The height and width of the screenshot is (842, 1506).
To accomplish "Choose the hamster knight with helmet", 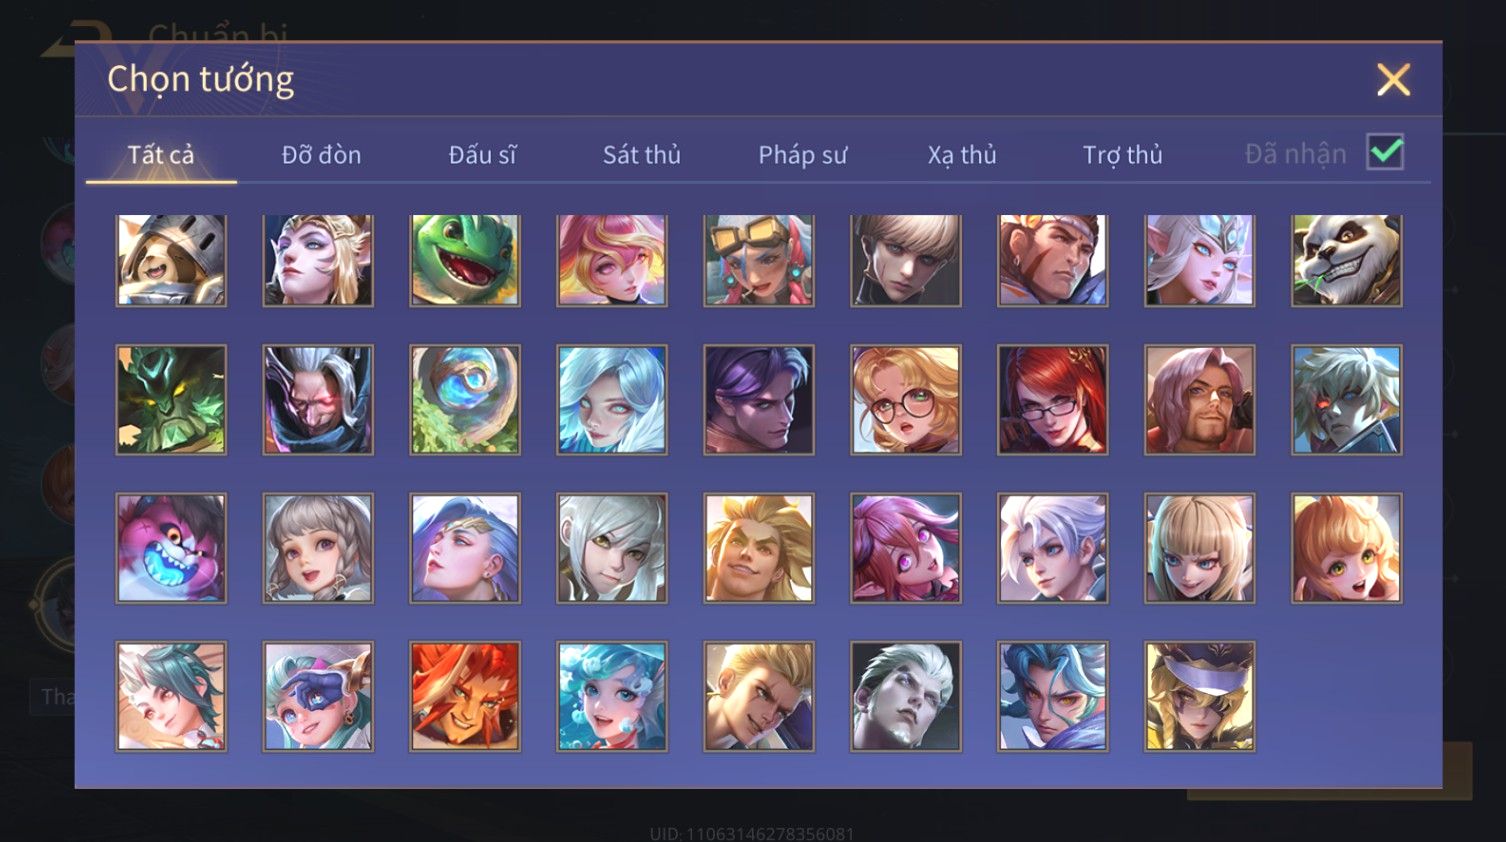I will 171,260.
